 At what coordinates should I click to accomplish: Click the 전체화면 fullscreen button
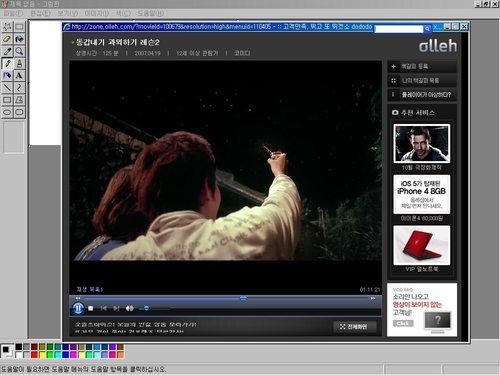coord(354,327)
